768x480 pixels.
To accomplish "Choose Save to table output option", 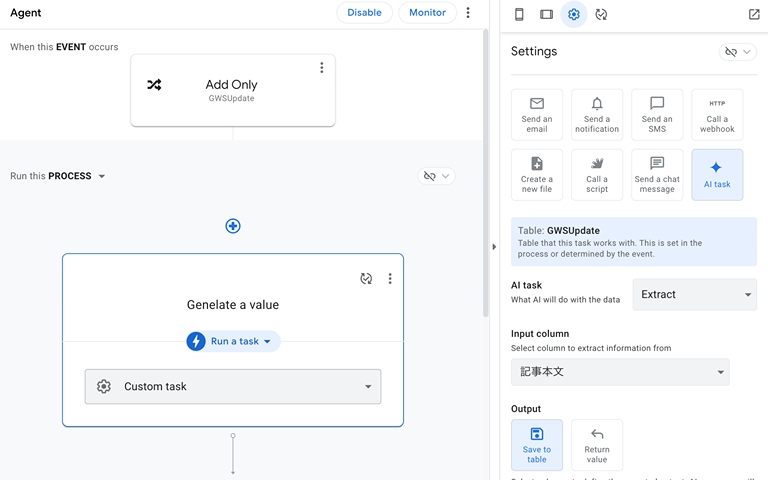I will (536, 444).
